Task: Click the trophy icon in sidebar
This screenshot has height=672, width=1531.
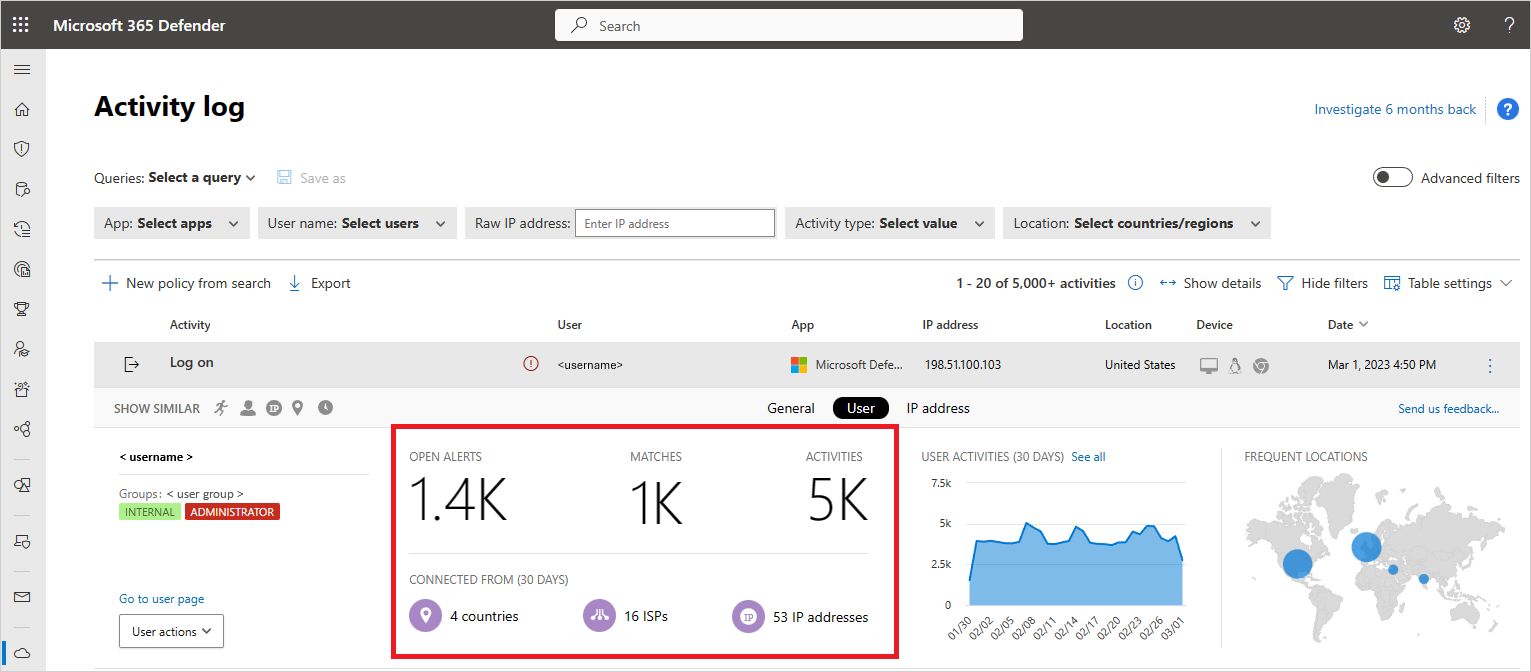Action: click(21, 309)
